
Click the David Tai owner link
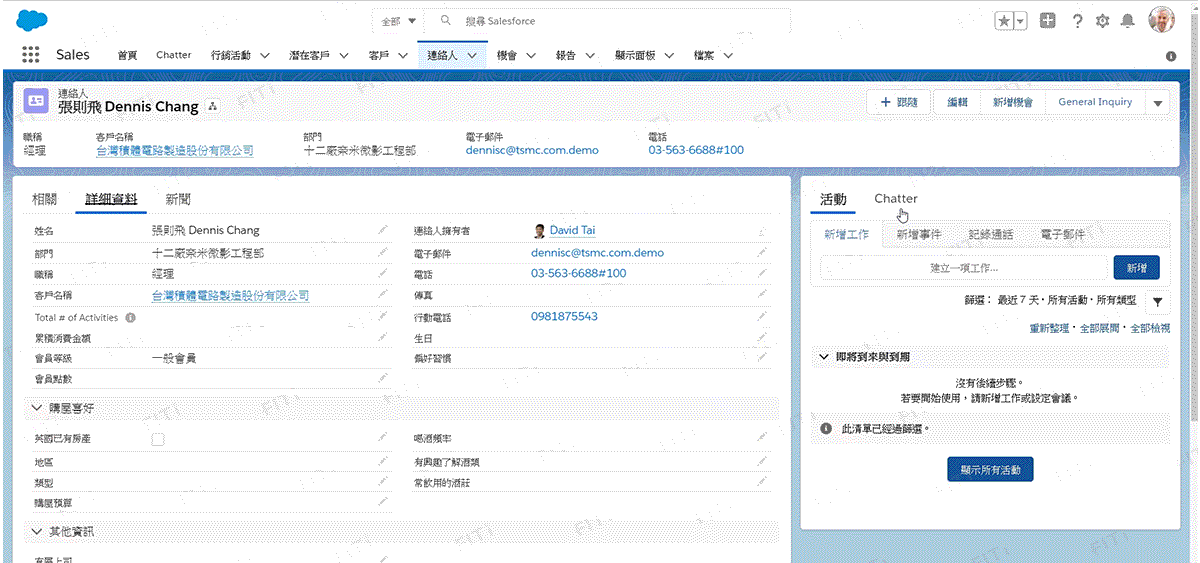click(573, 230)
